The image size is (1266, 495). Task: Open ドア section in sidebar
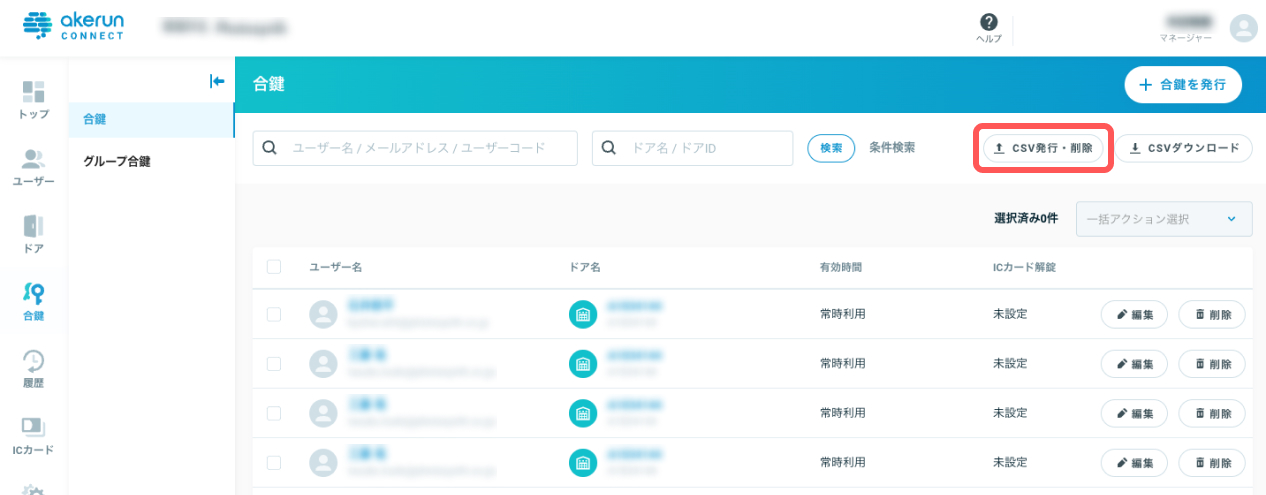(33, 234)
